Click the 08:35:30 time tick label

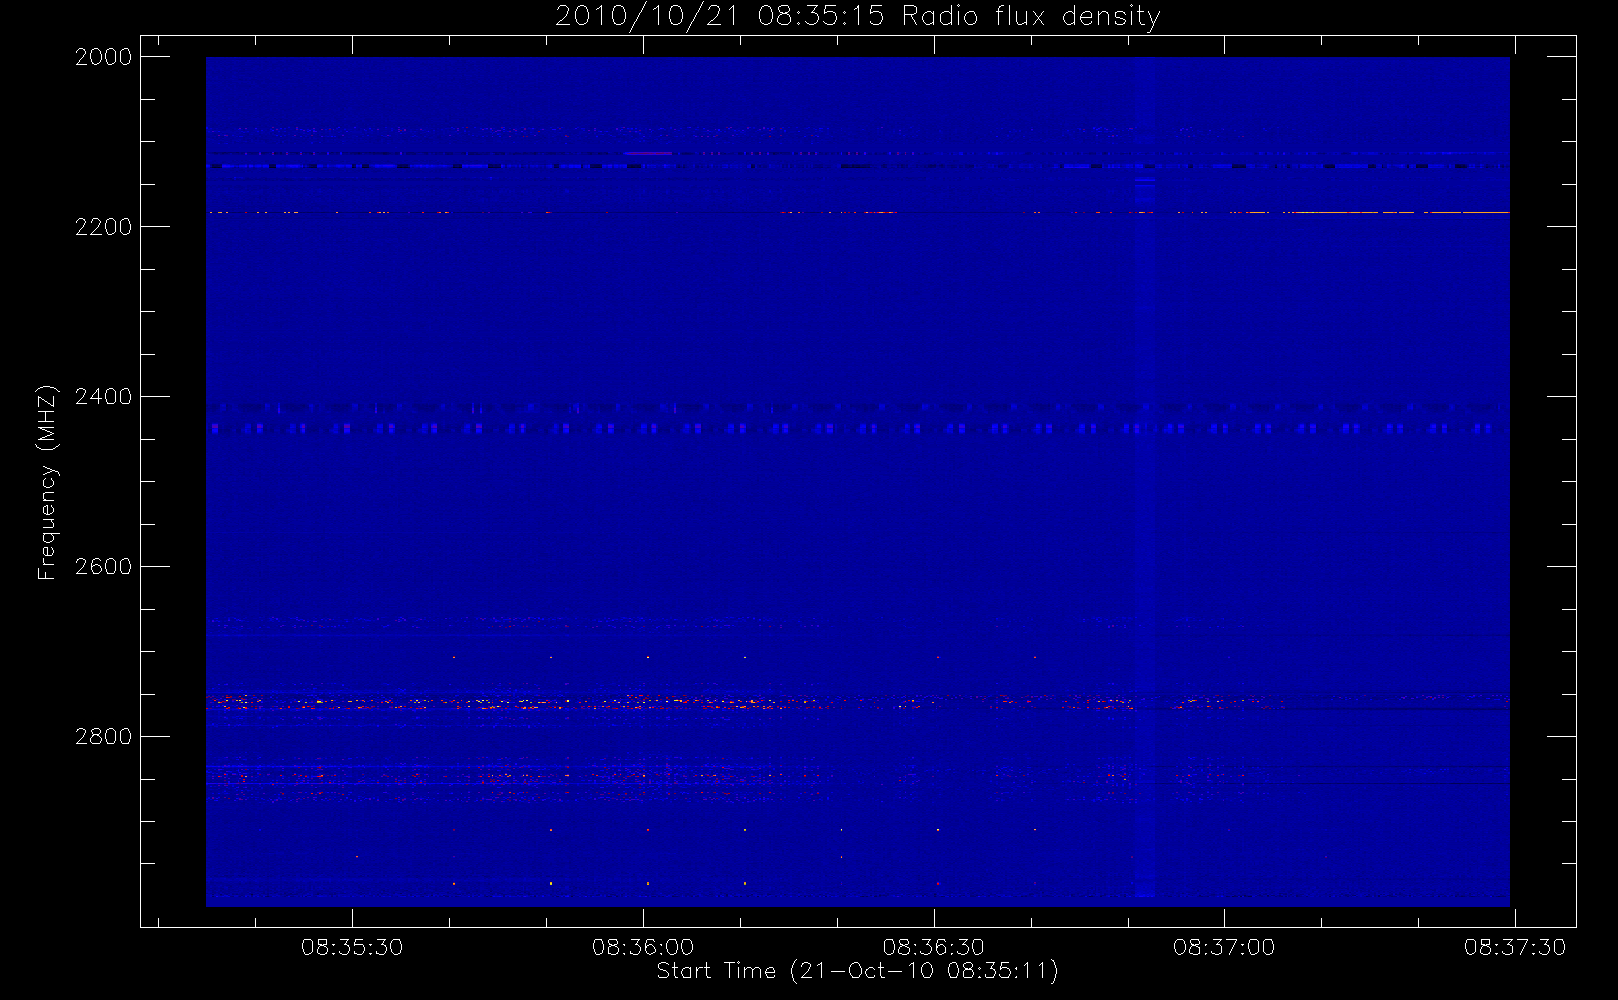352,947
